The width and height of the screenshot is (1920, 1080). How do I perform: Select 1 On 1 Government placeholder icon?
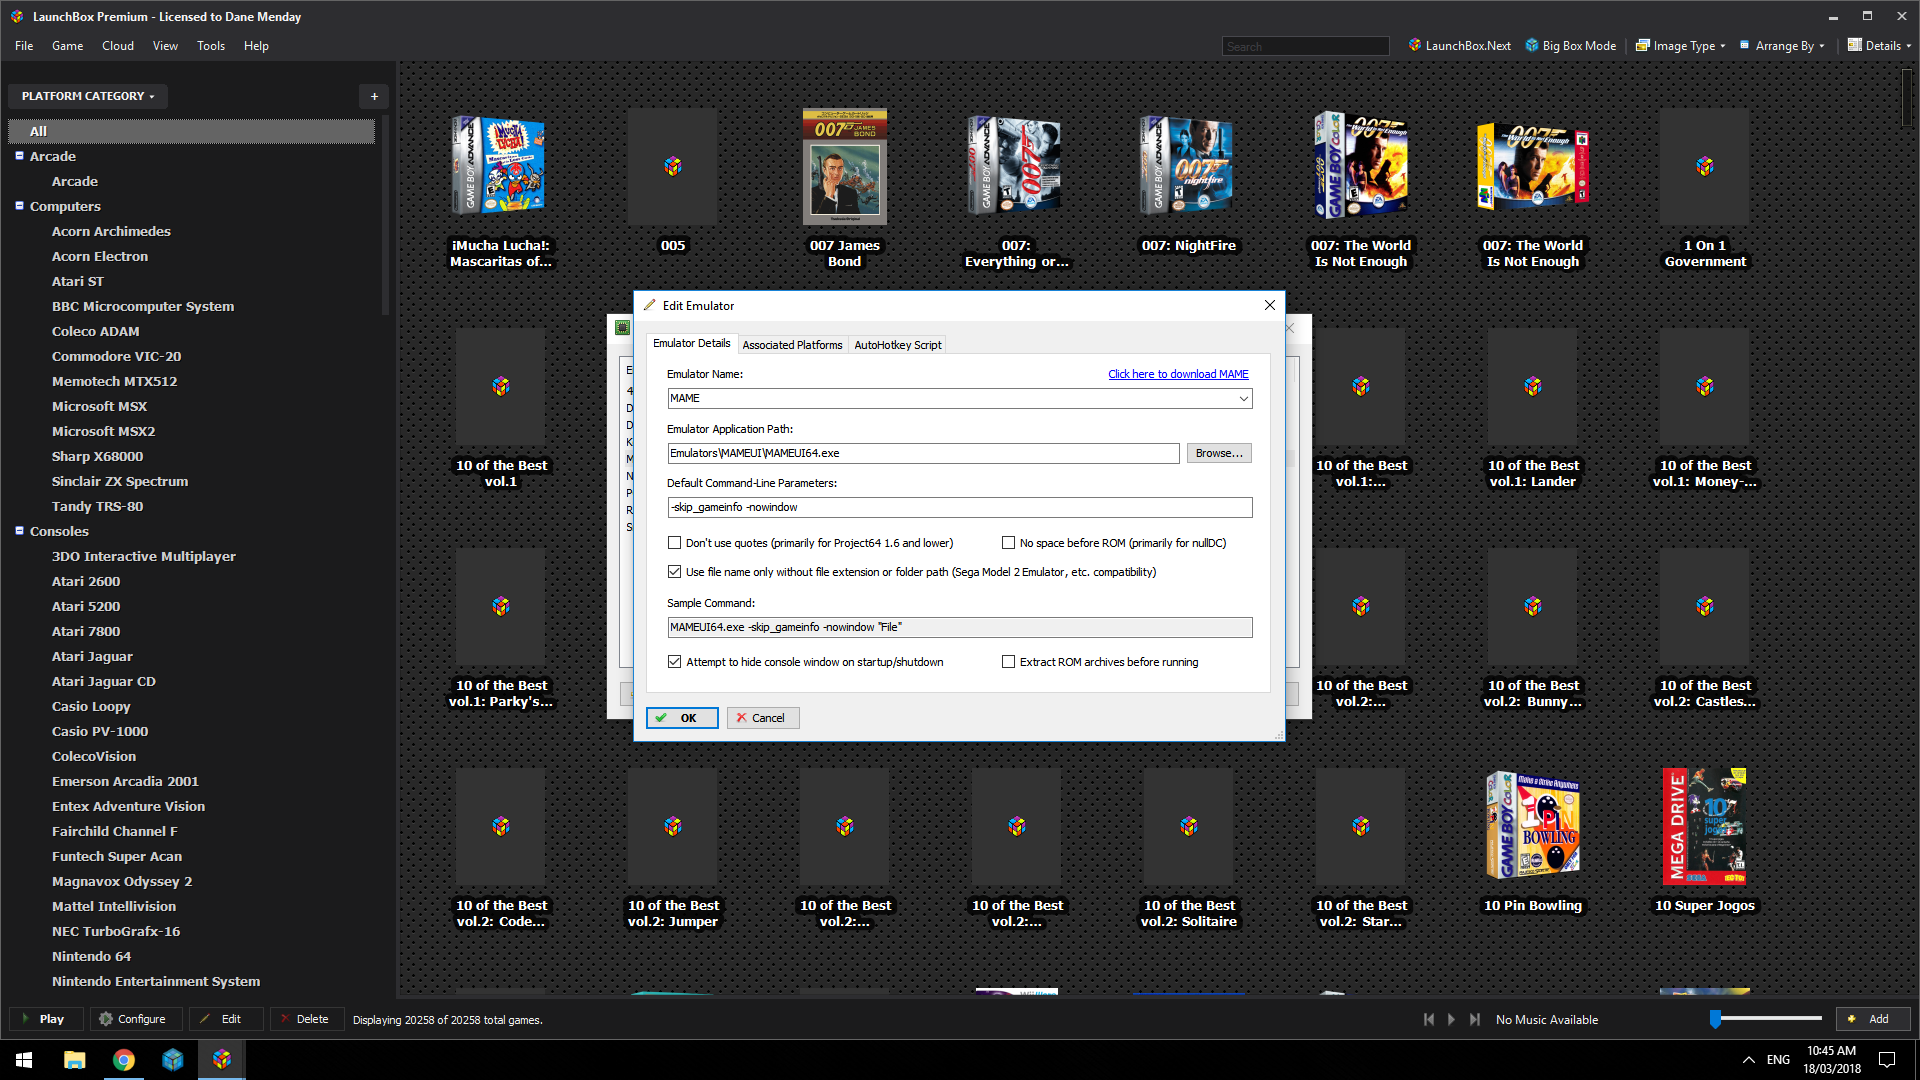[x=1704, y=166]
